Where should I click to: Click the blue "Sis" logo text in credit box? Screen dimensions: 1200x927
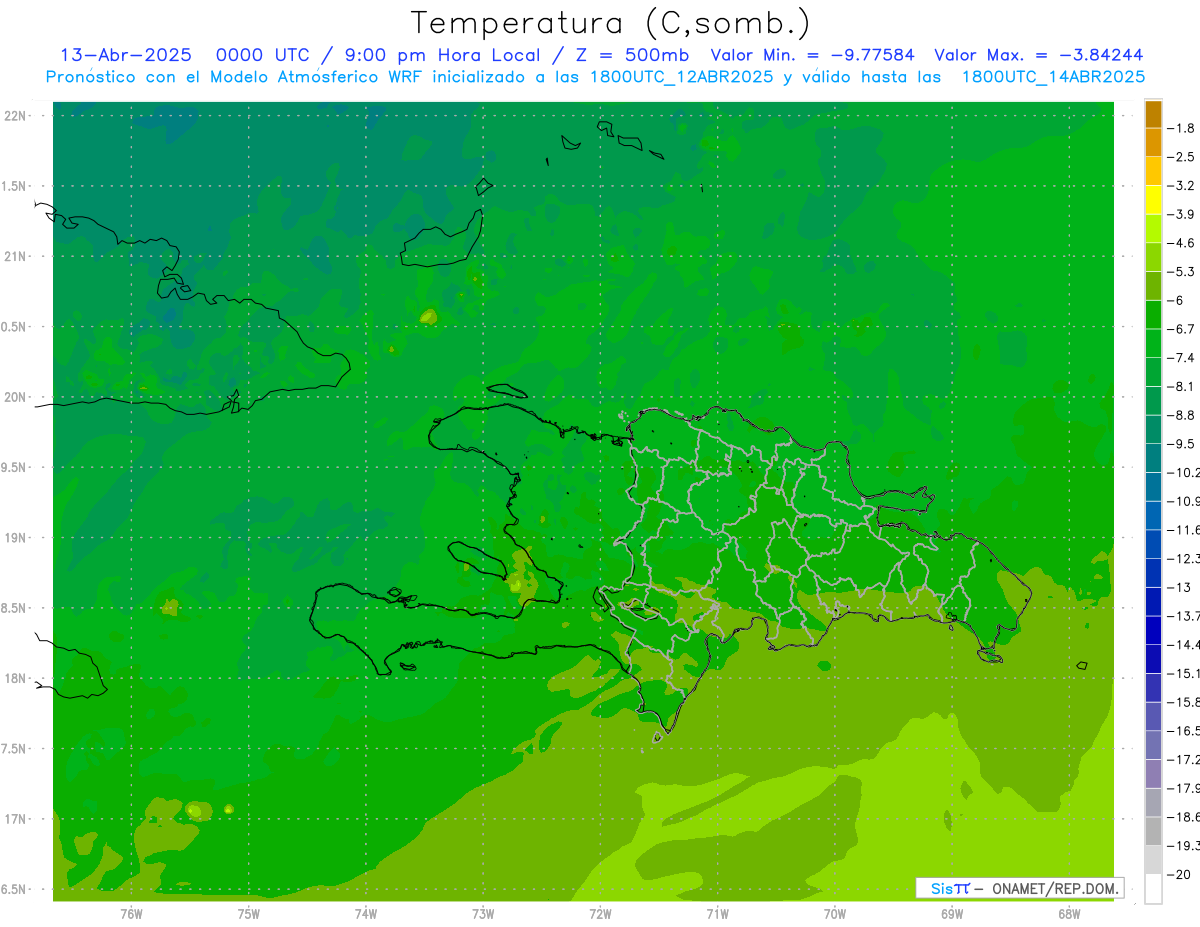[941, 888]
